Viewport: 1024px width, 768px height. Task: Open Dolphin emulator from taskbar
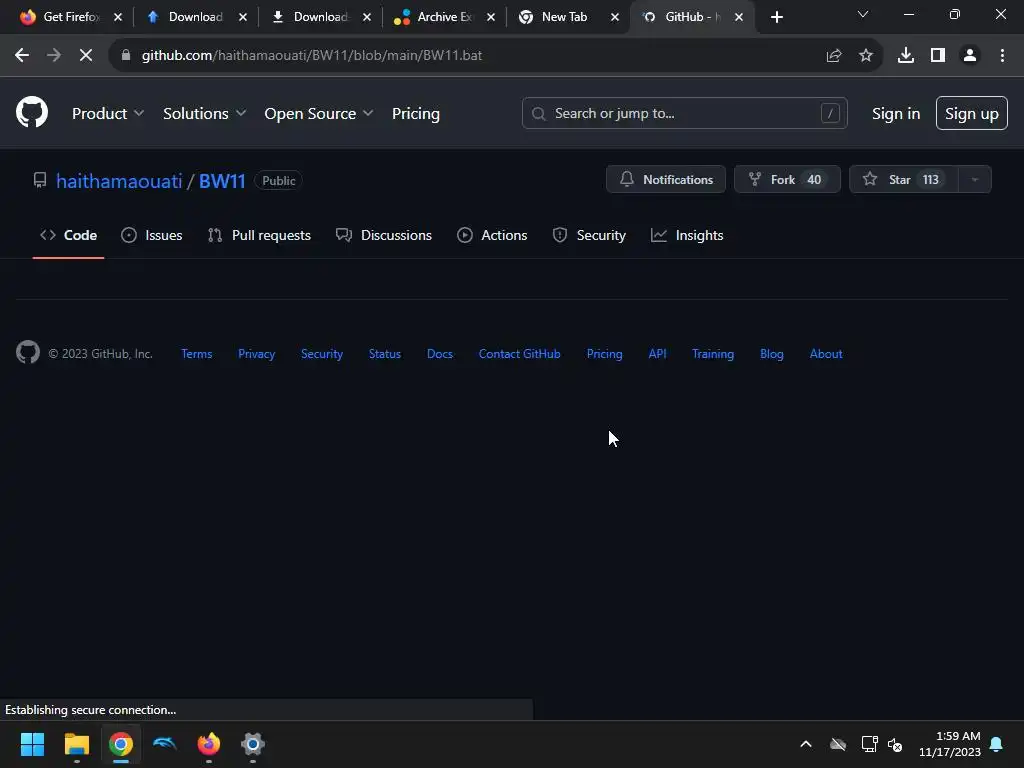(x=165, y=743)
